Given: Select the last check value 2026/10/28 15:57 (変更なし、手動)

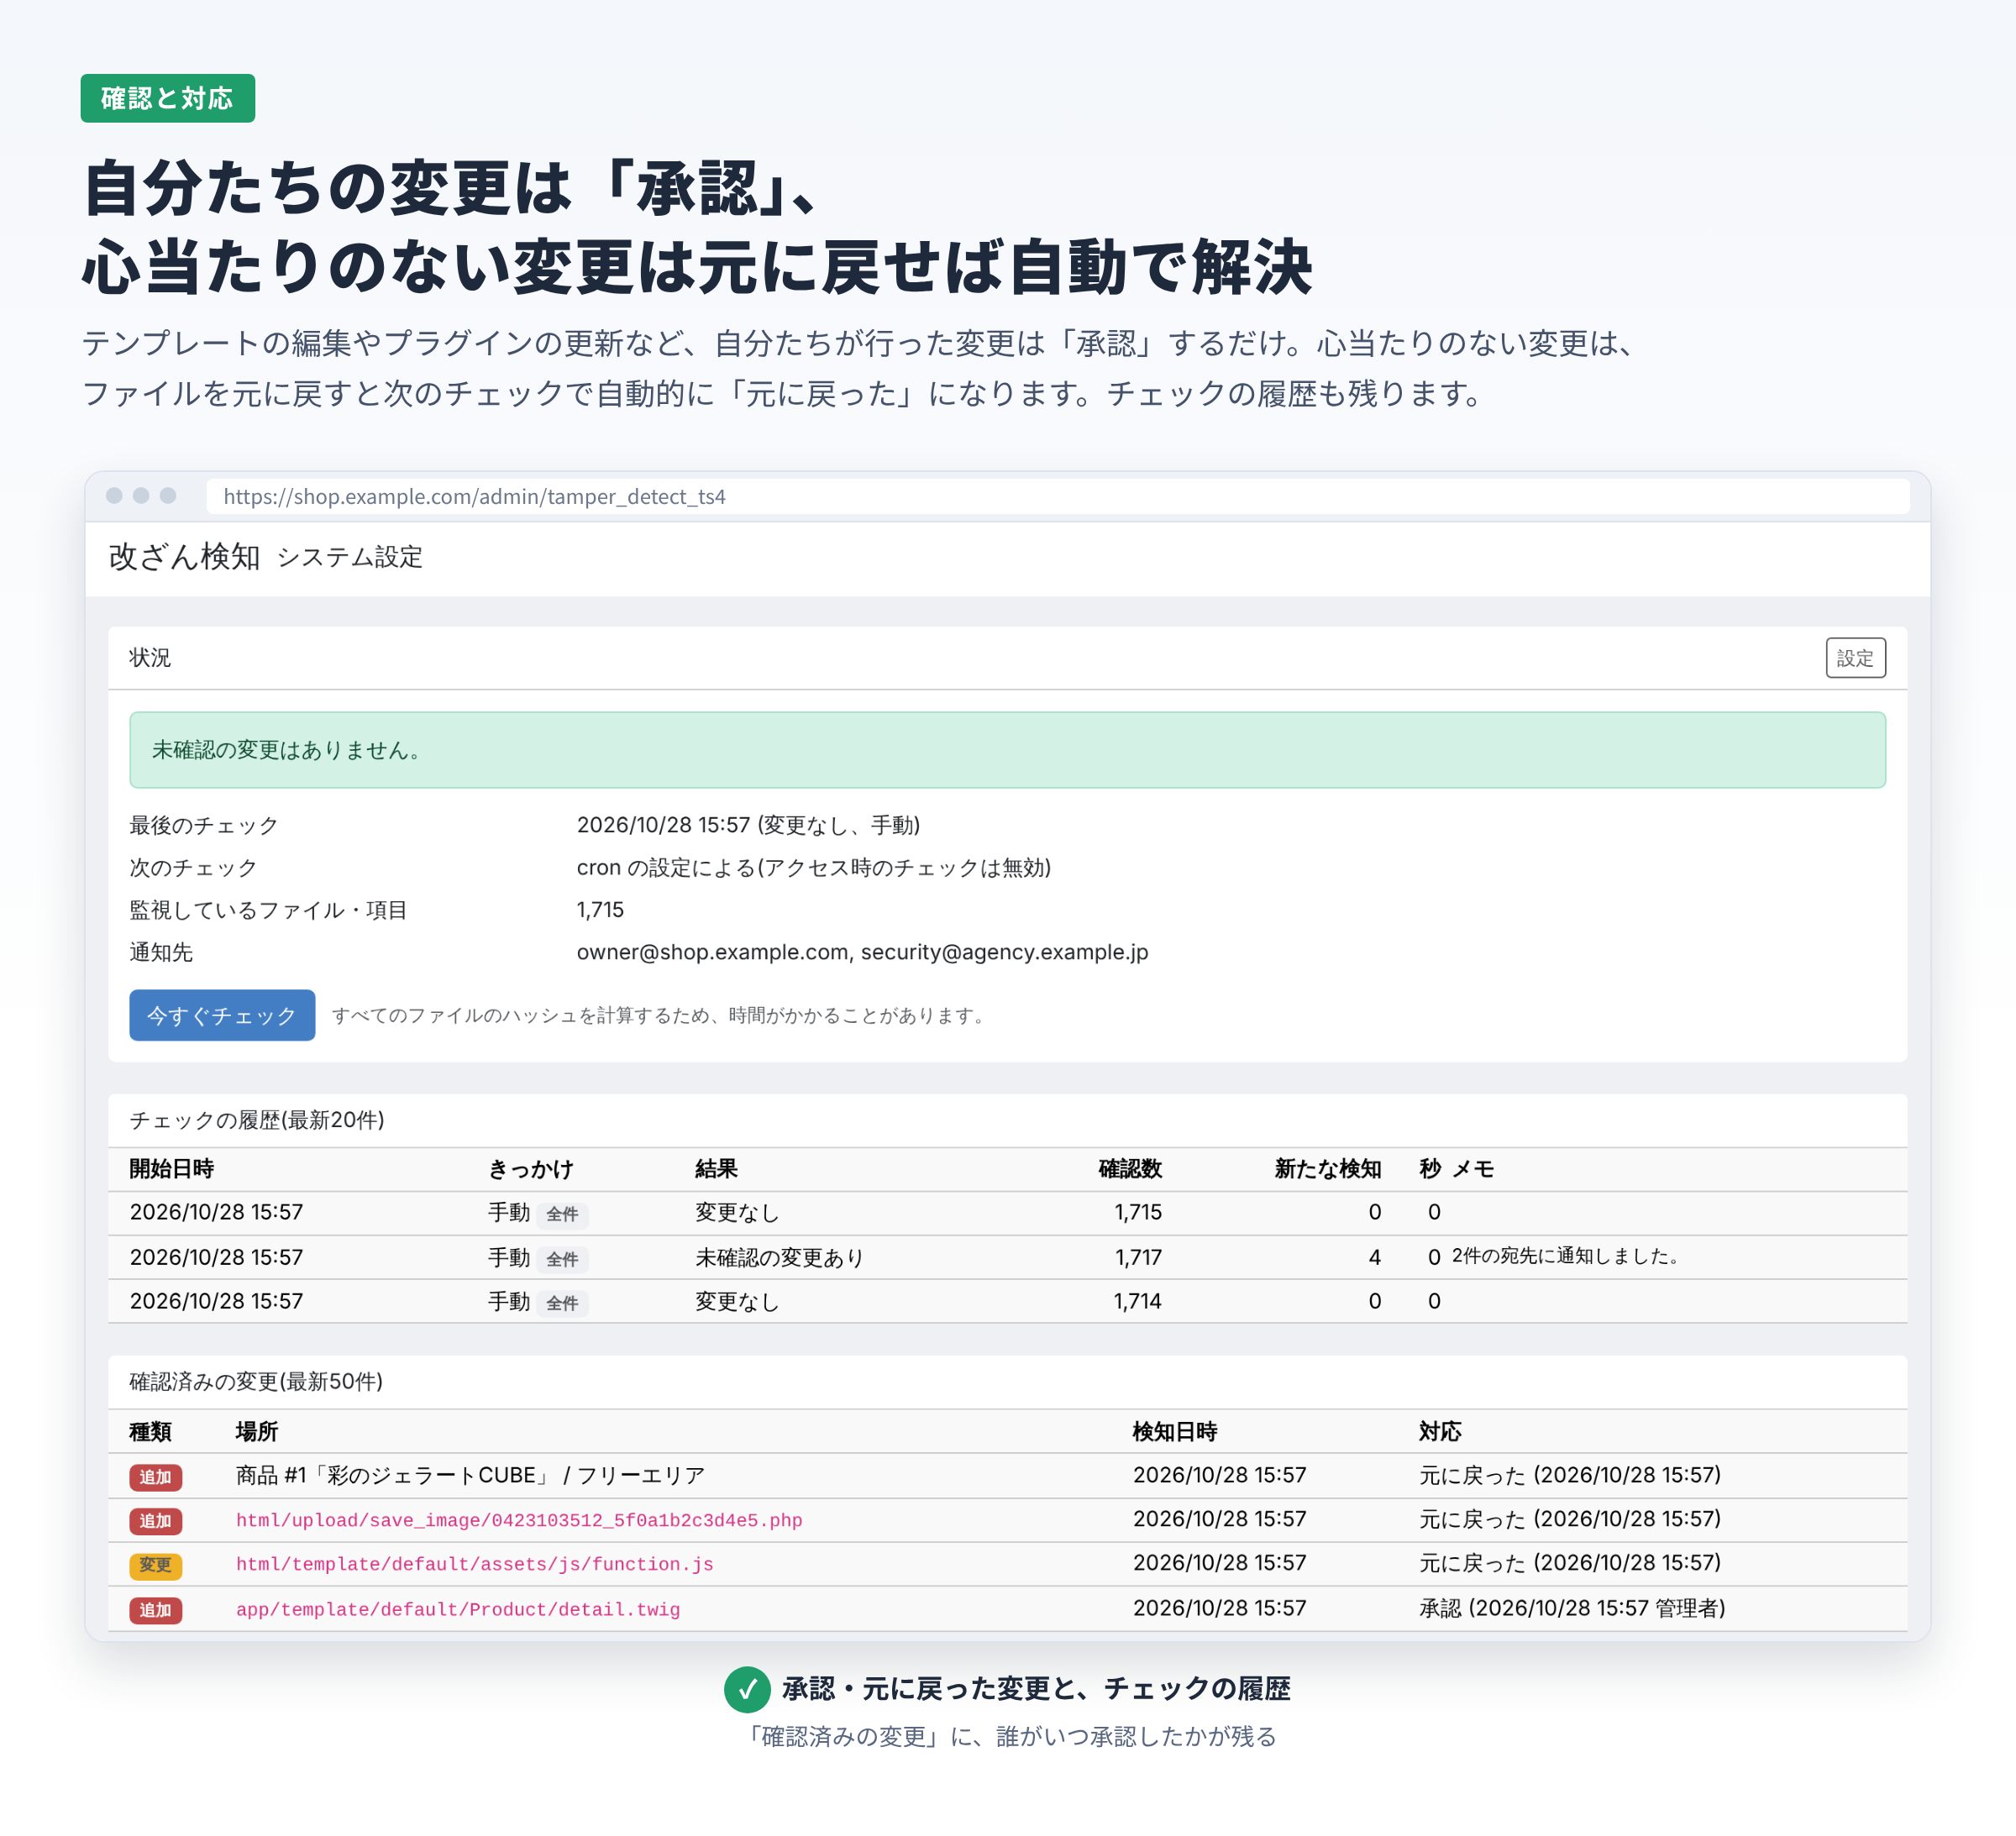Looking at the screenshot, I should (748, 825).
